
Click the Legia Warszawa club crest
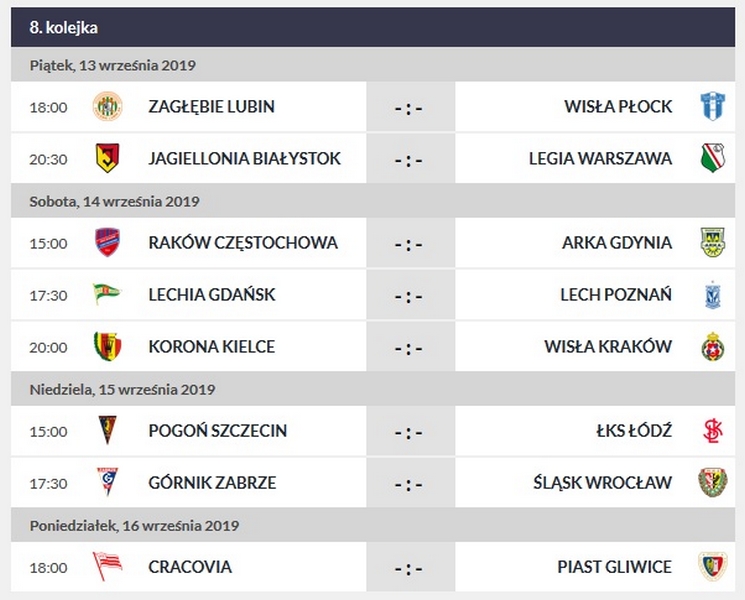pos(711,158)
